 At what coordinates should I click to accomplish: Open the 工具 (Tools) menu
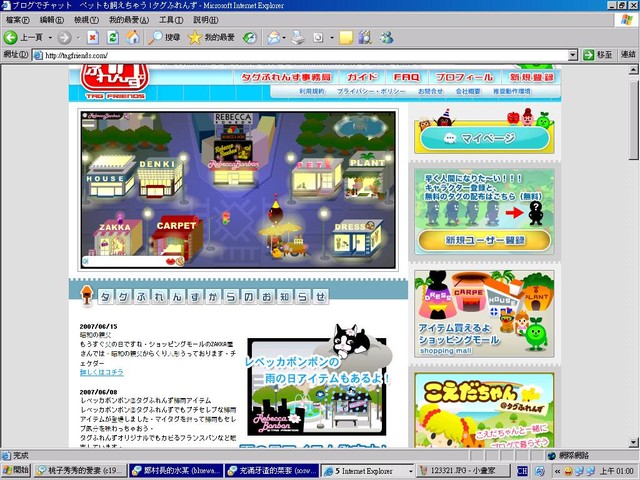click(171, 20)
